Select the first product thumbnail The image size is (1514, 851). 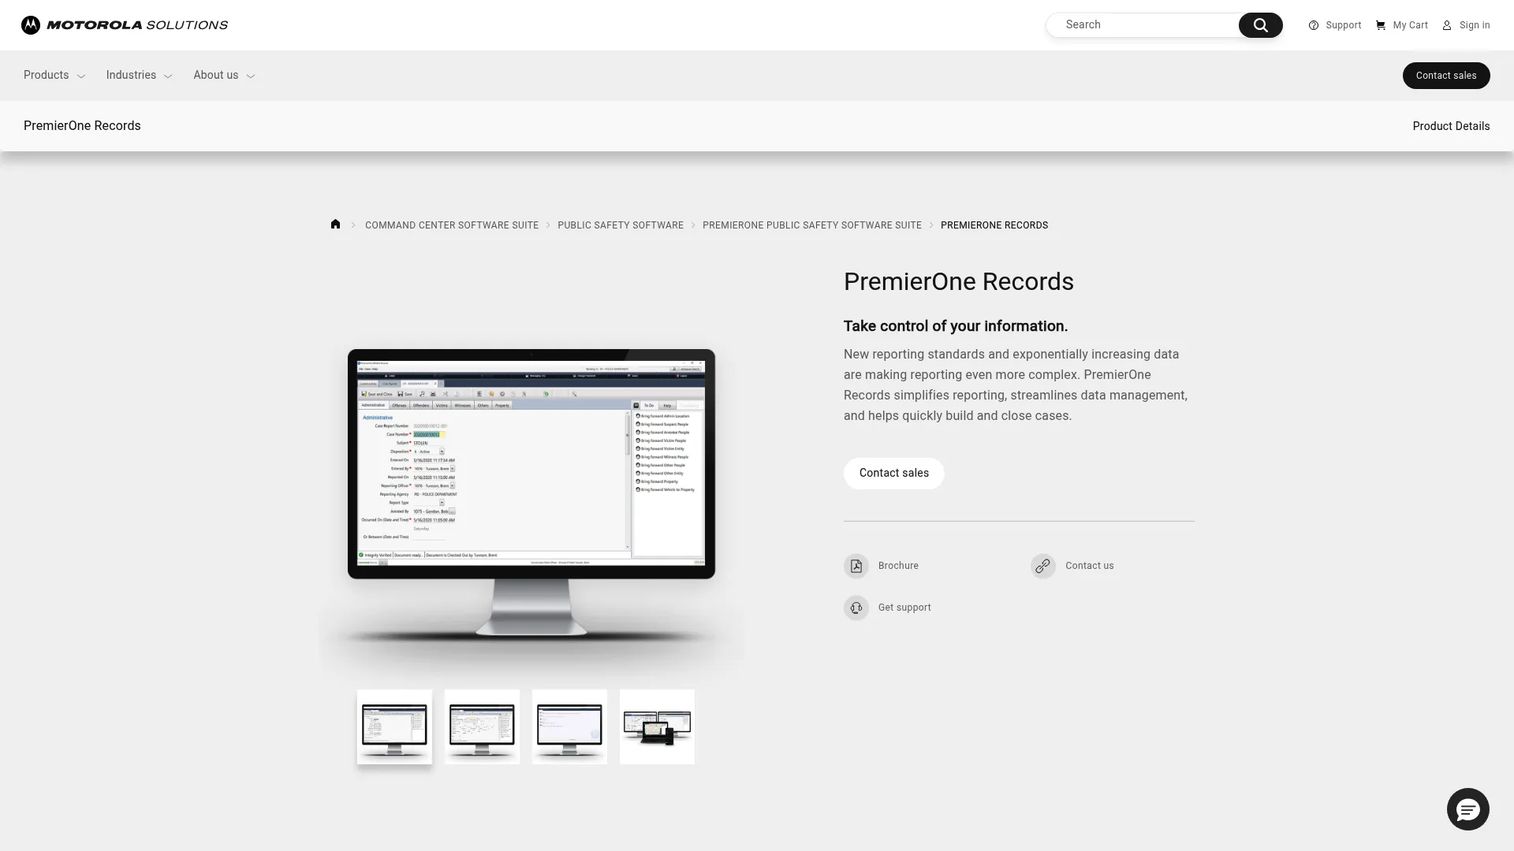[395, 727]
